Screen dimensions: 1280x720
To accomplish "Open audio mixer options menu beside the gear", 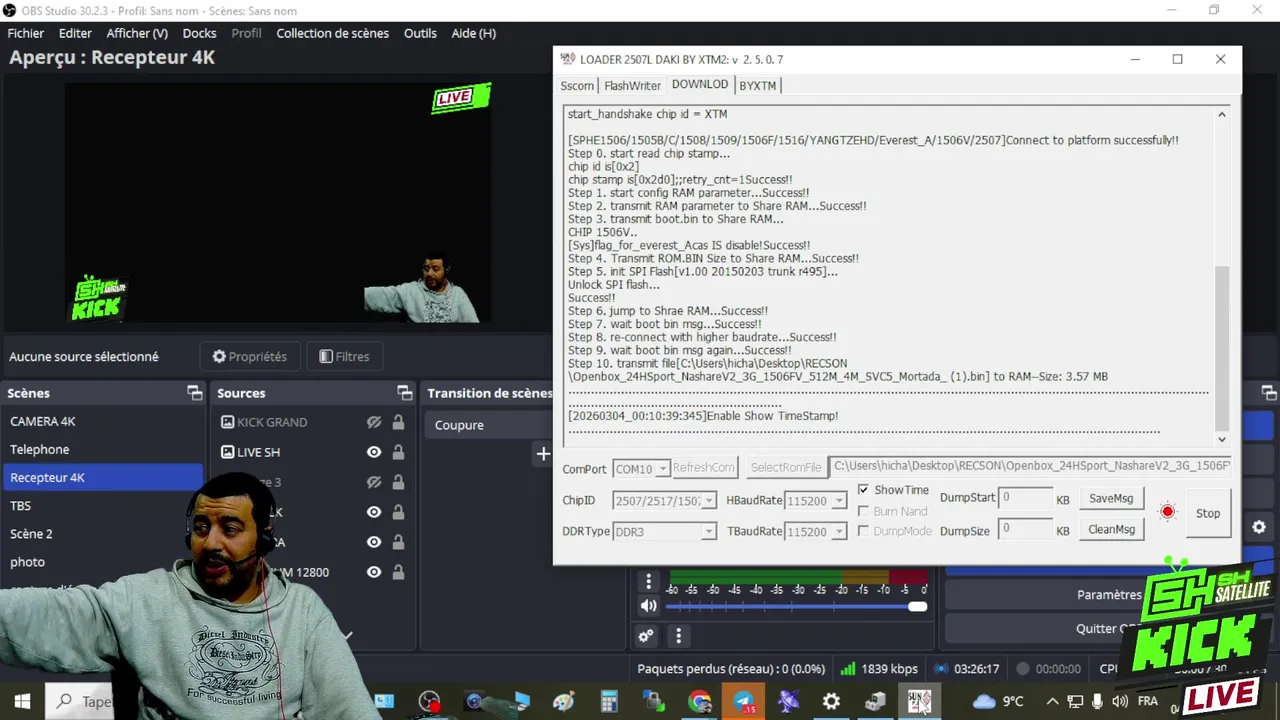I will 679,635.
